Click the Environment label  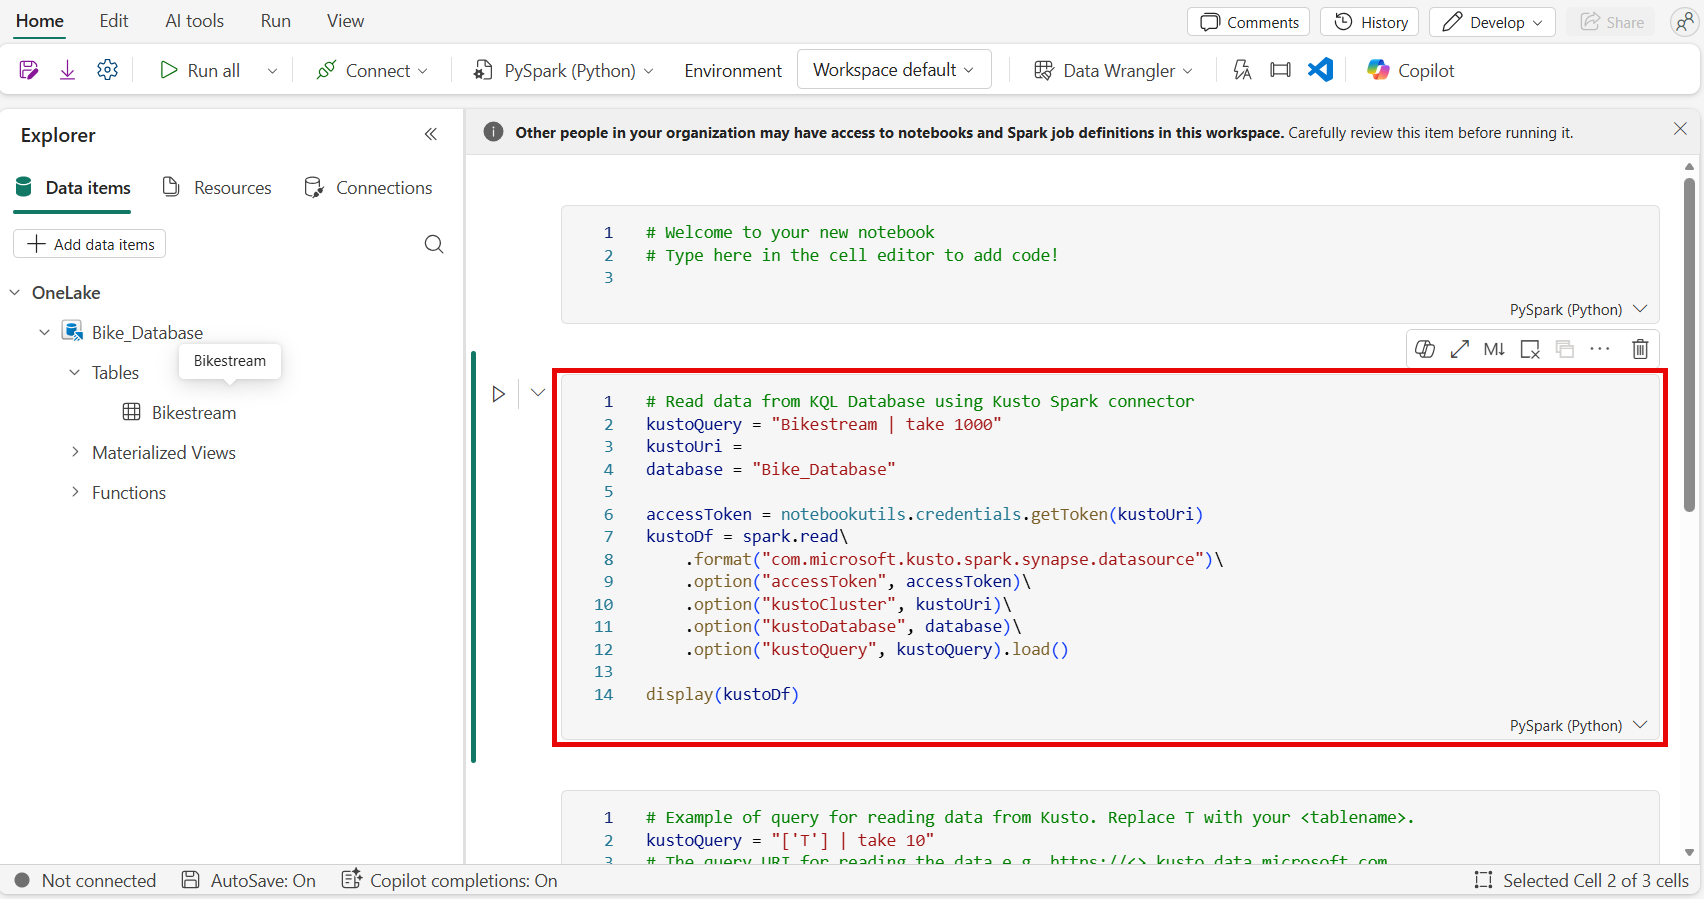coord(733,70)
